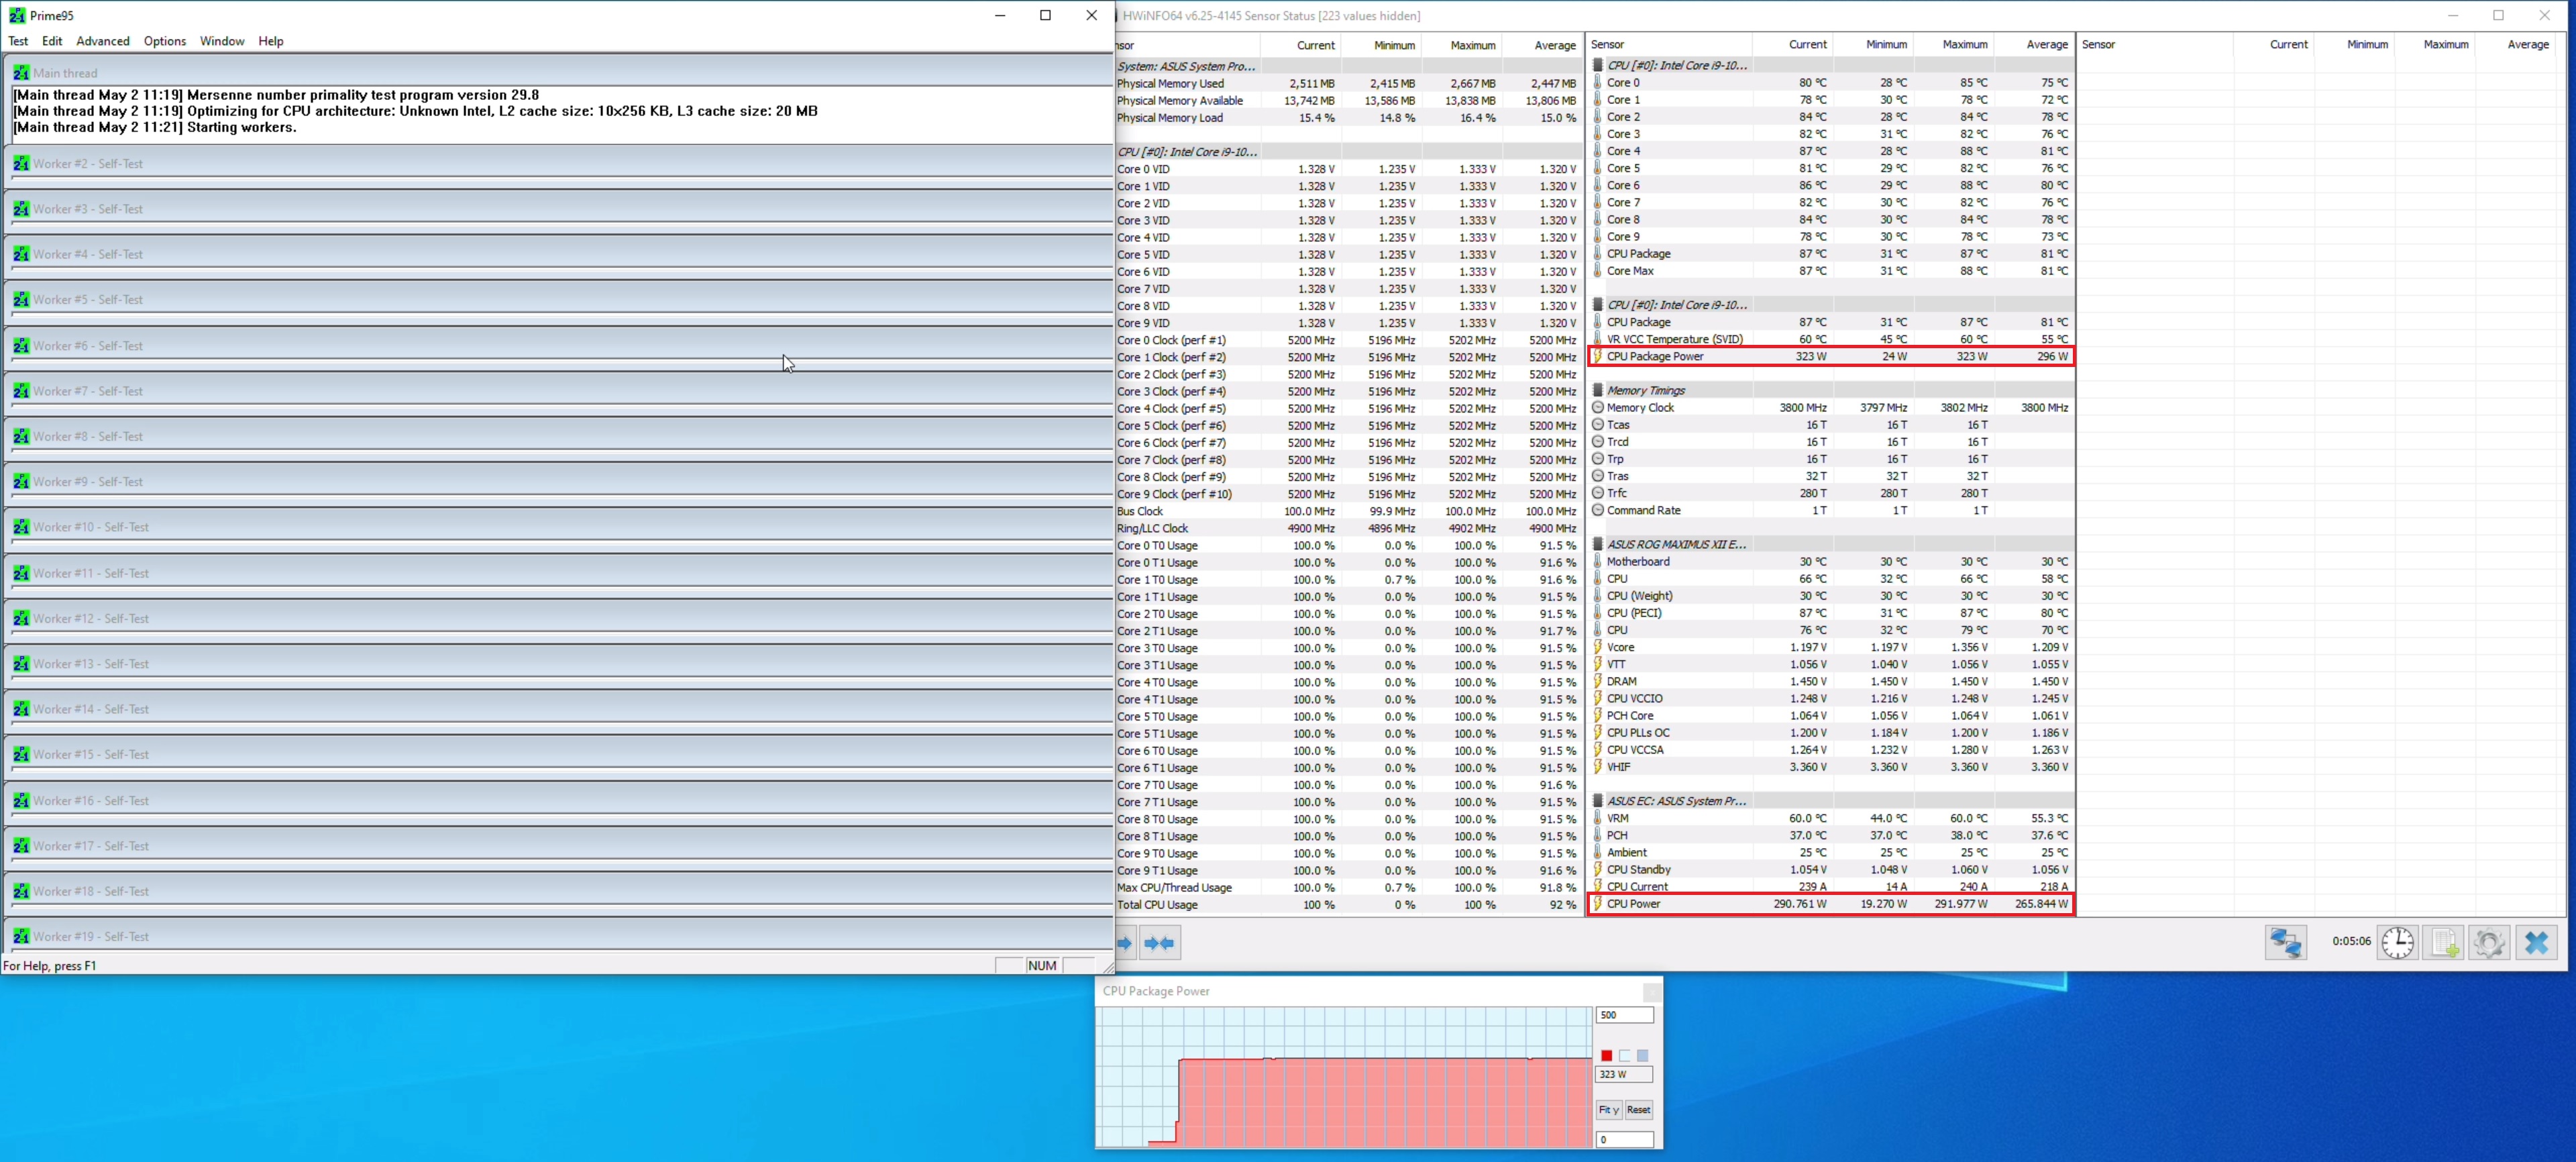Click the HWiNFO reset clock icon
The image size is (2576, 1162).
click(2397, 942)
